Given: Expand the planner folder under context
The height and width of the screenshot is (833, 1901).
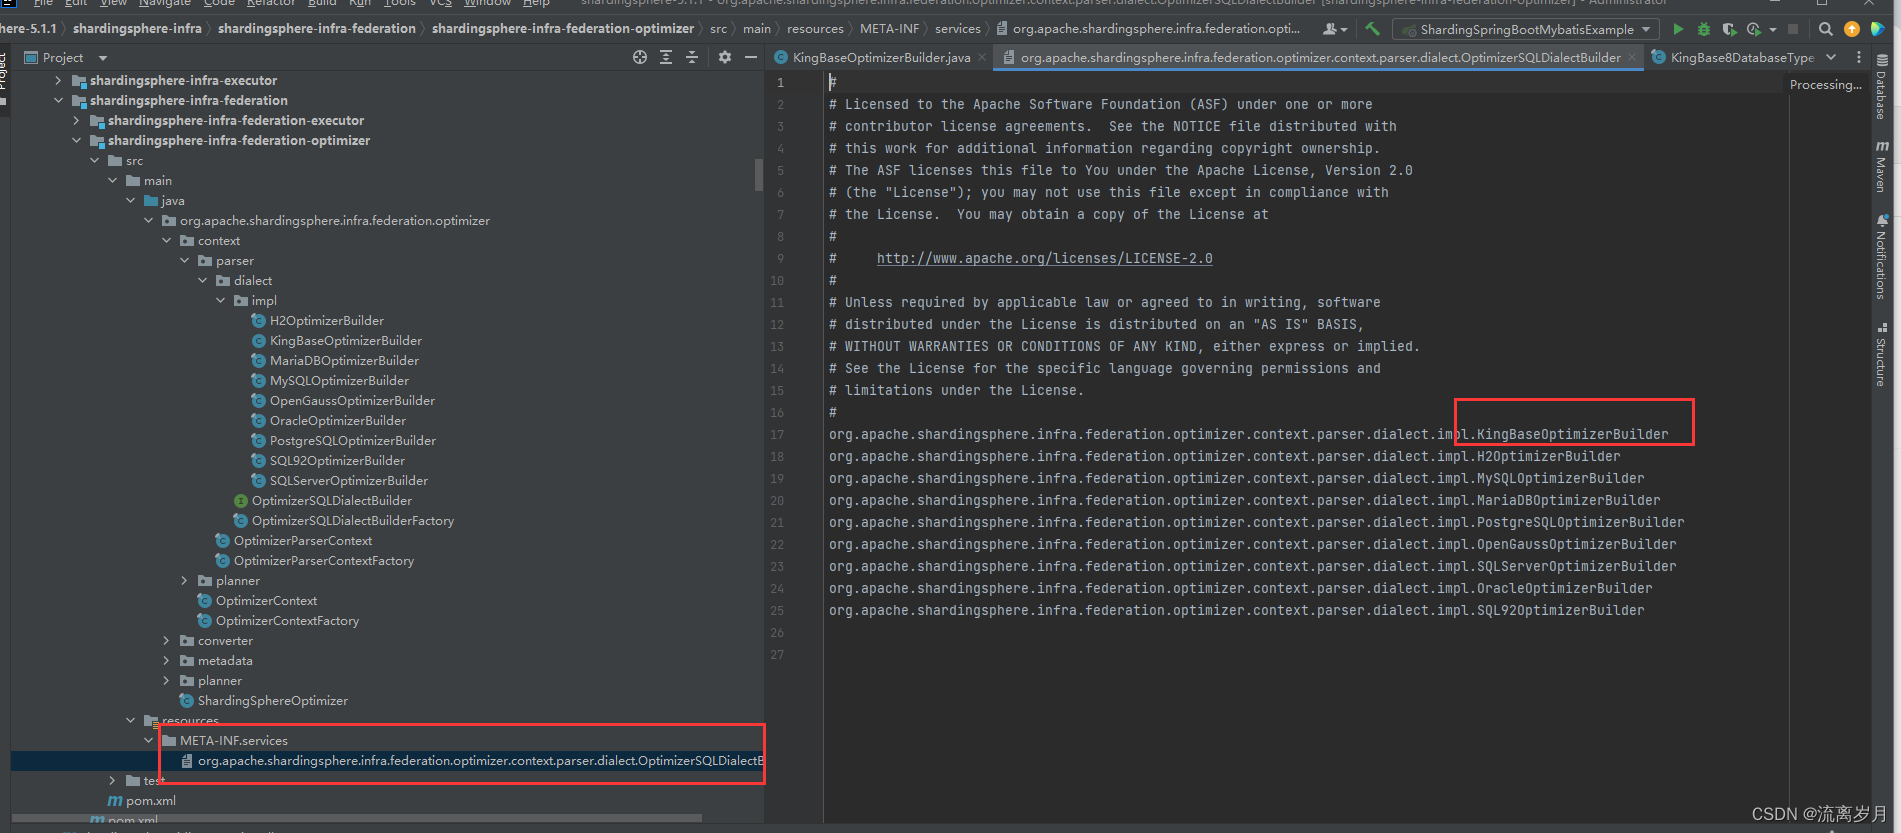Looking at the screenshot, I should tap(184, 580).
